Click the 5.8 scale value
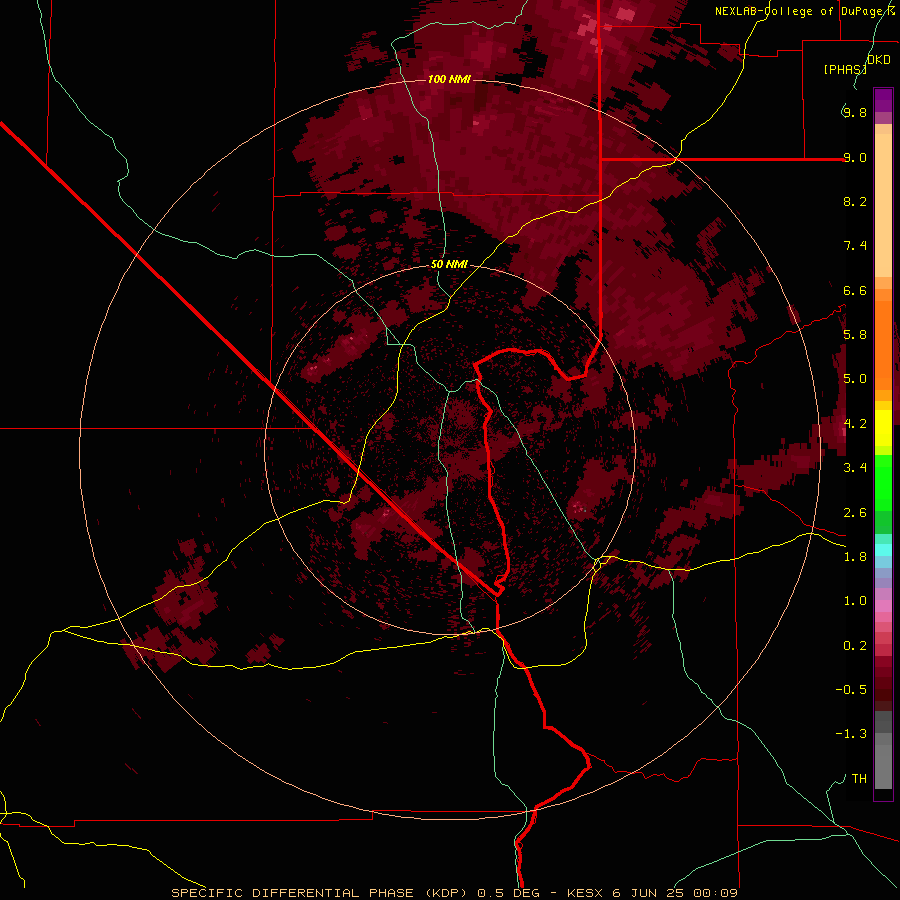900x900 pixels. pyautogui.click(x=855, y=335)
